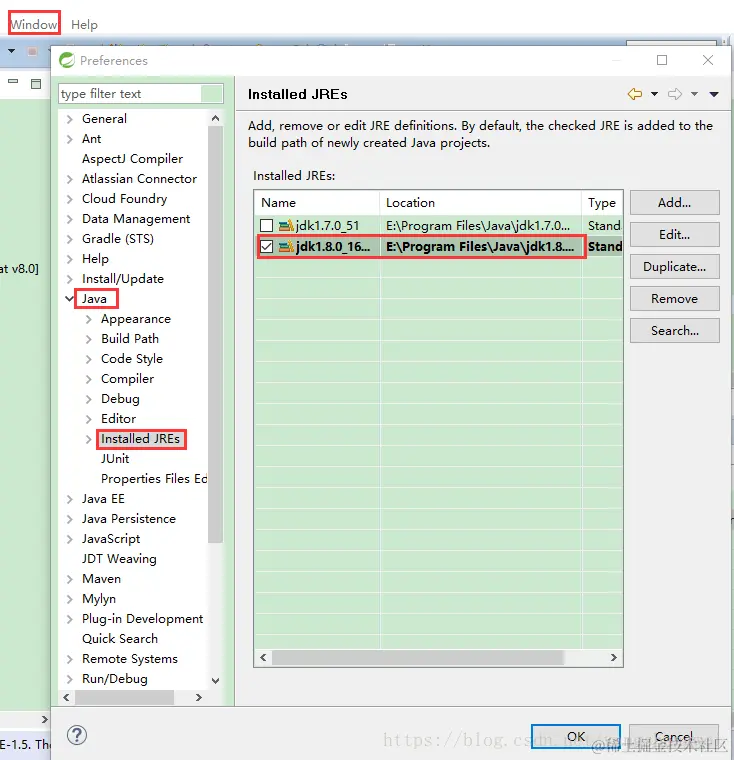Expand the Ant tree node
Viewport: 734px width, 760px height.
[x=70, y=139]
